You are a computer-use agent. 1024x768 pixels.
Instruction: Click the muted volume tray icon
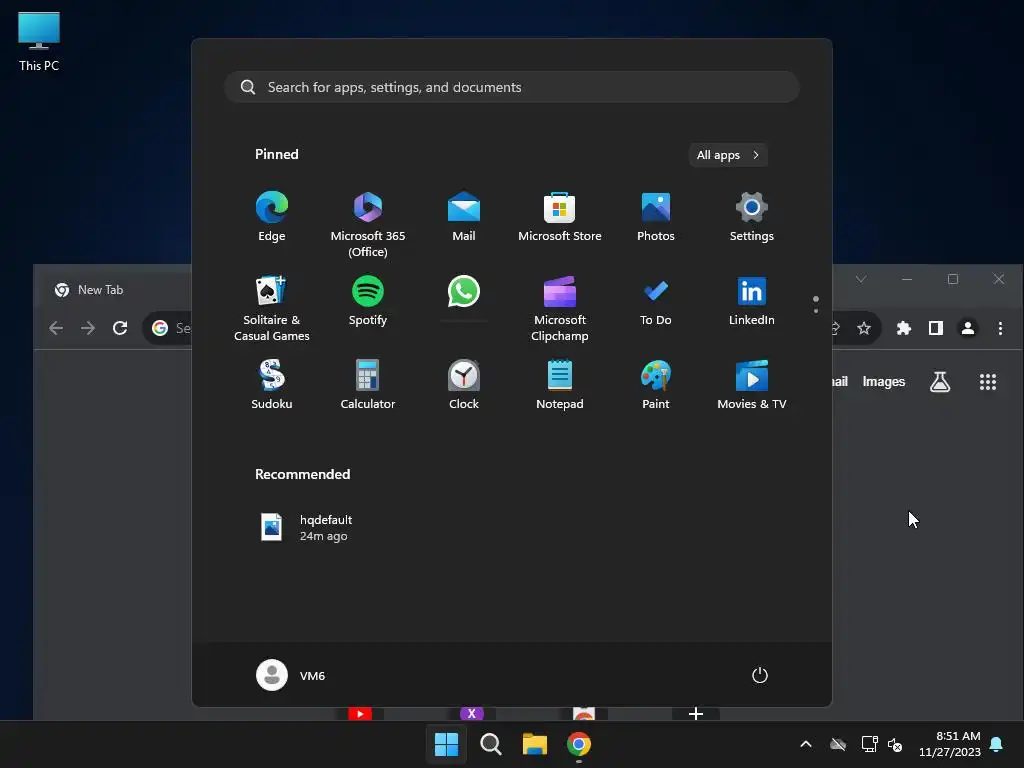click(895, 744)
